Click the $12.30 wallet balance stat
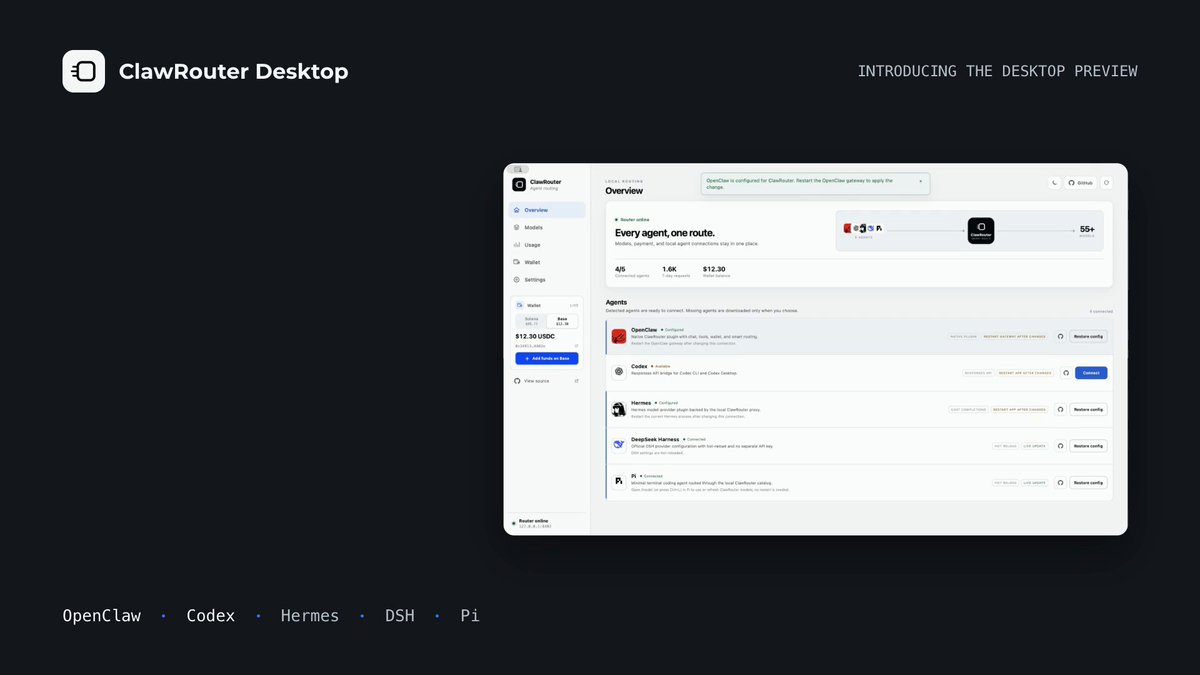This screenshot has height=675, width=1200. pyautogui.click(x=716, y=271)
